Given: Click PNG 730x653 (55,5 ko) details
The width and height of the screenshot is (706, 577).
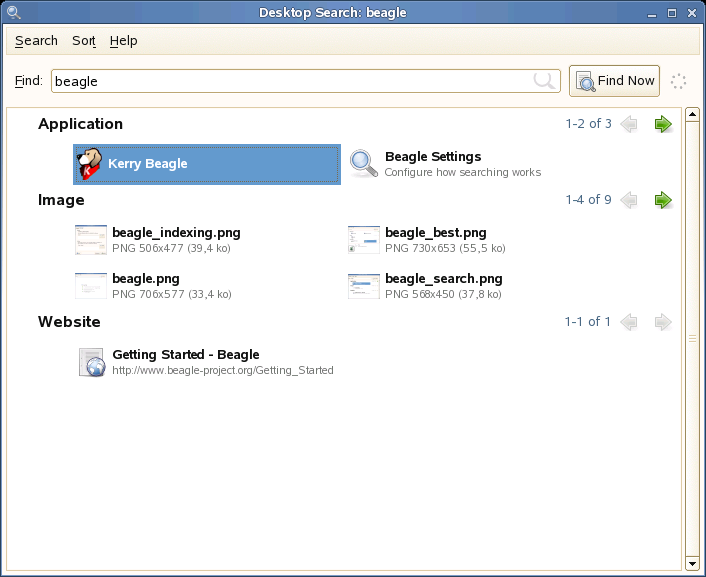Looking at the screenshot, I should [x=445, y=248].
